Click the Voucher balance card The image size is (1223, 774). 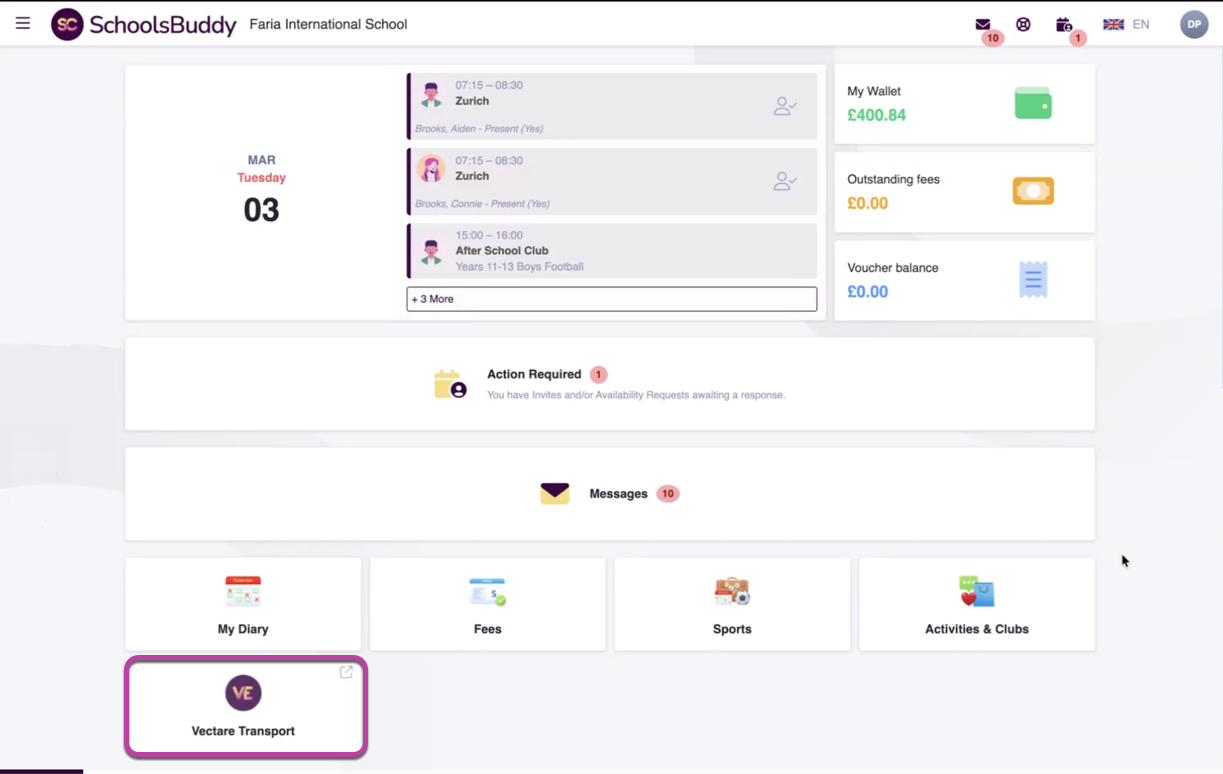pyautogui.click(x=963, y=280)
